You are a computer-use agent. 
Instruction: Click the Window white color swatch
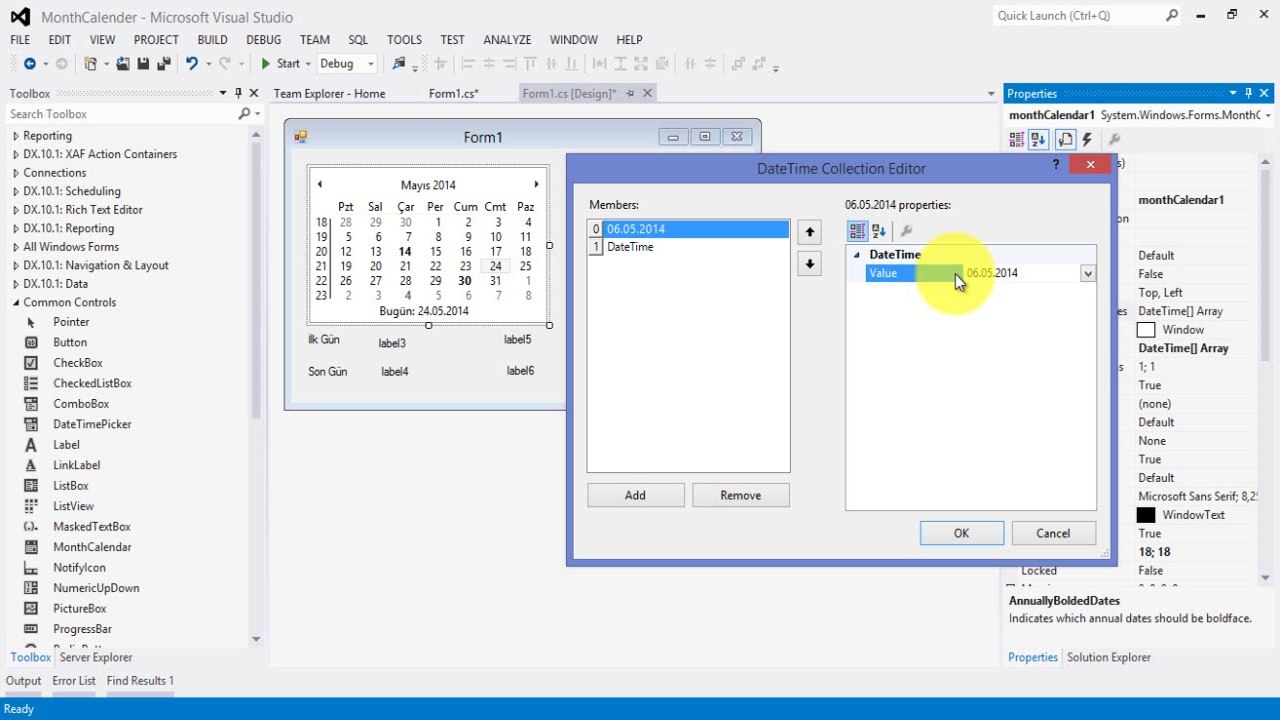pyautogui.click(x=1146, y=330)
